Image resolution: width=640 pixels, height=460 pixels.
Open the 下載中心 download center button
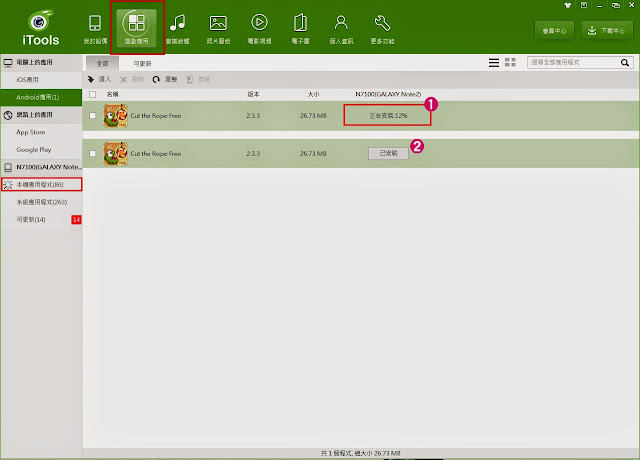pos(607,31)
